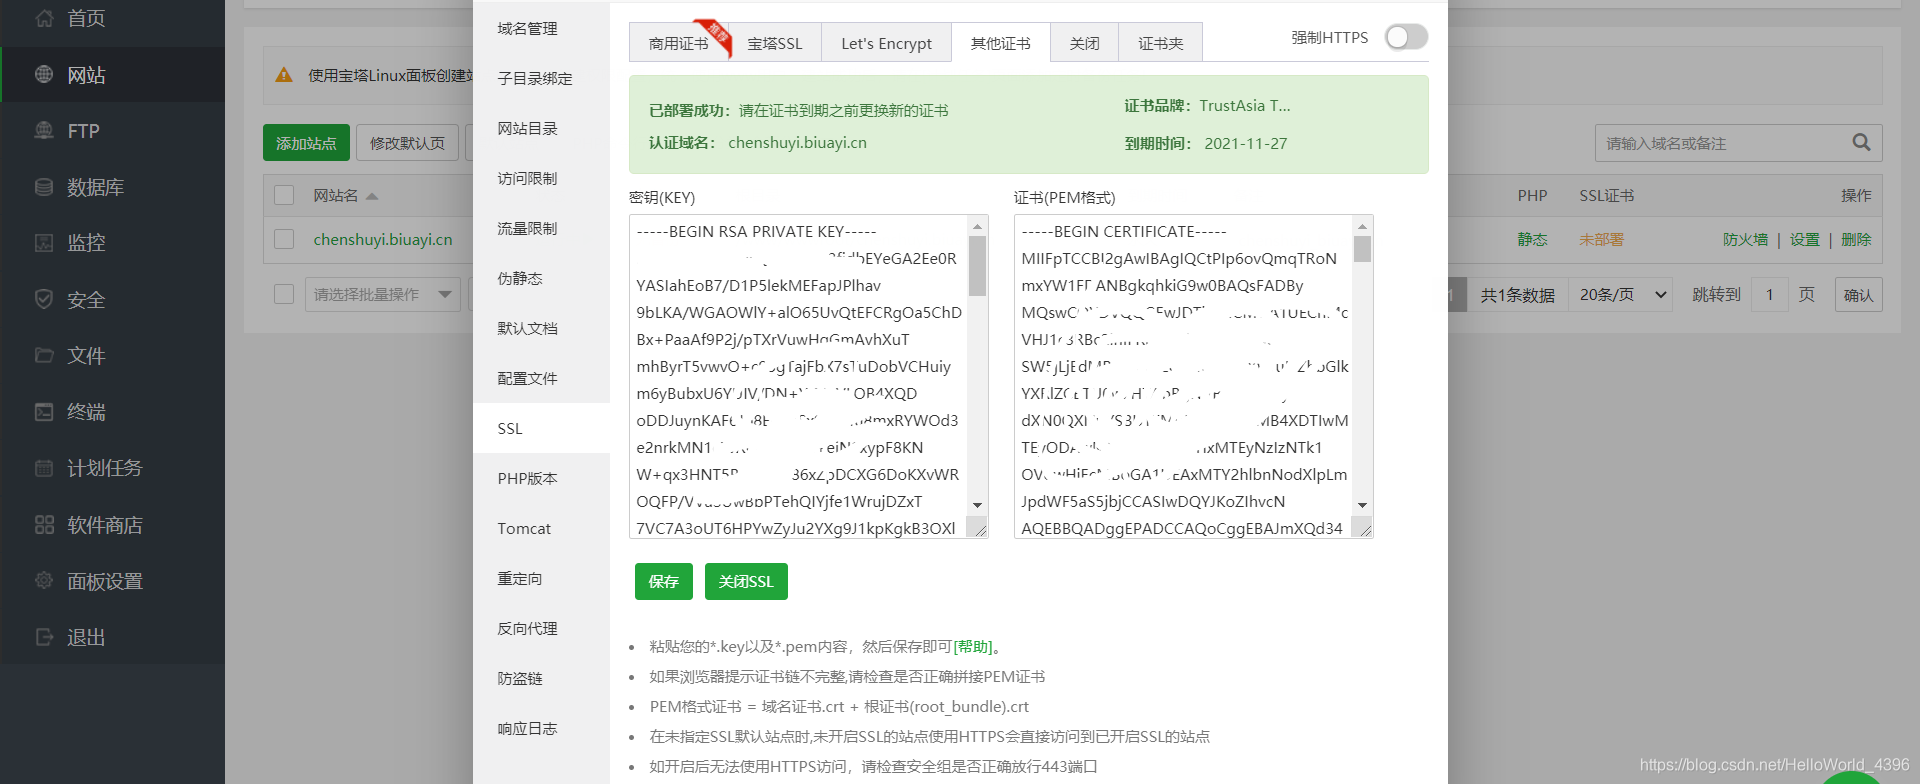Open 响应日志 in the site menu

click(x=541, y=728)
